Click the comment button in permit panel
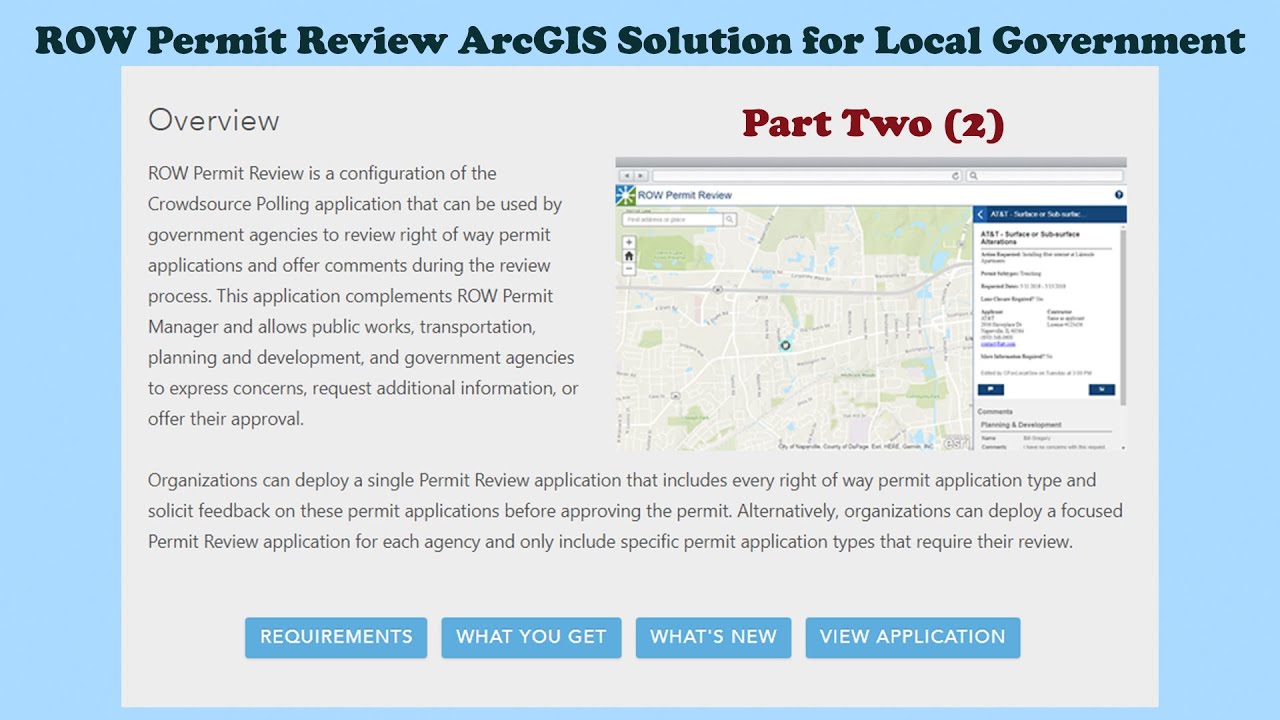The image size is (1280, 720). (991, 389)
